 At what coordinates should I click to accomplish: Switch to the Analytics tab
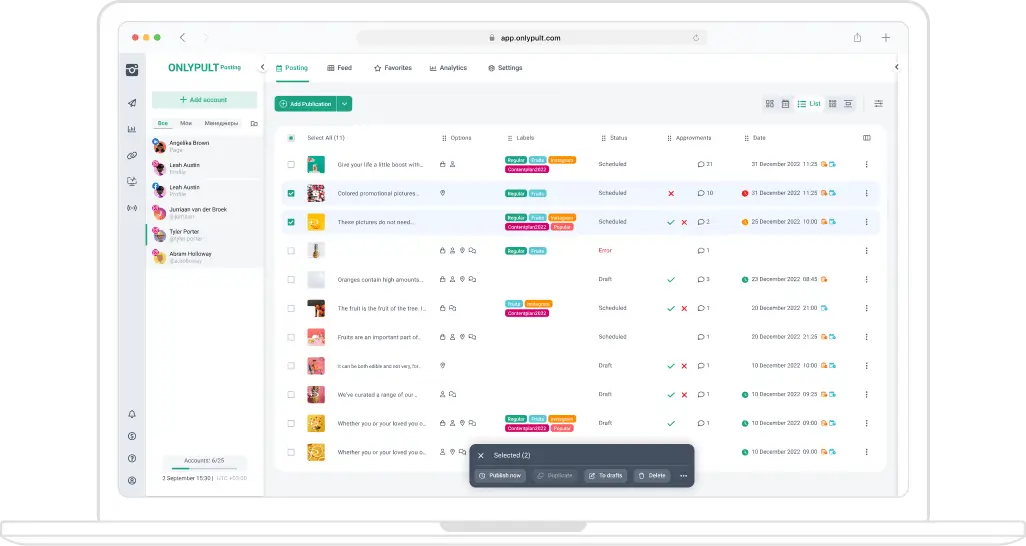pos(448,68)
